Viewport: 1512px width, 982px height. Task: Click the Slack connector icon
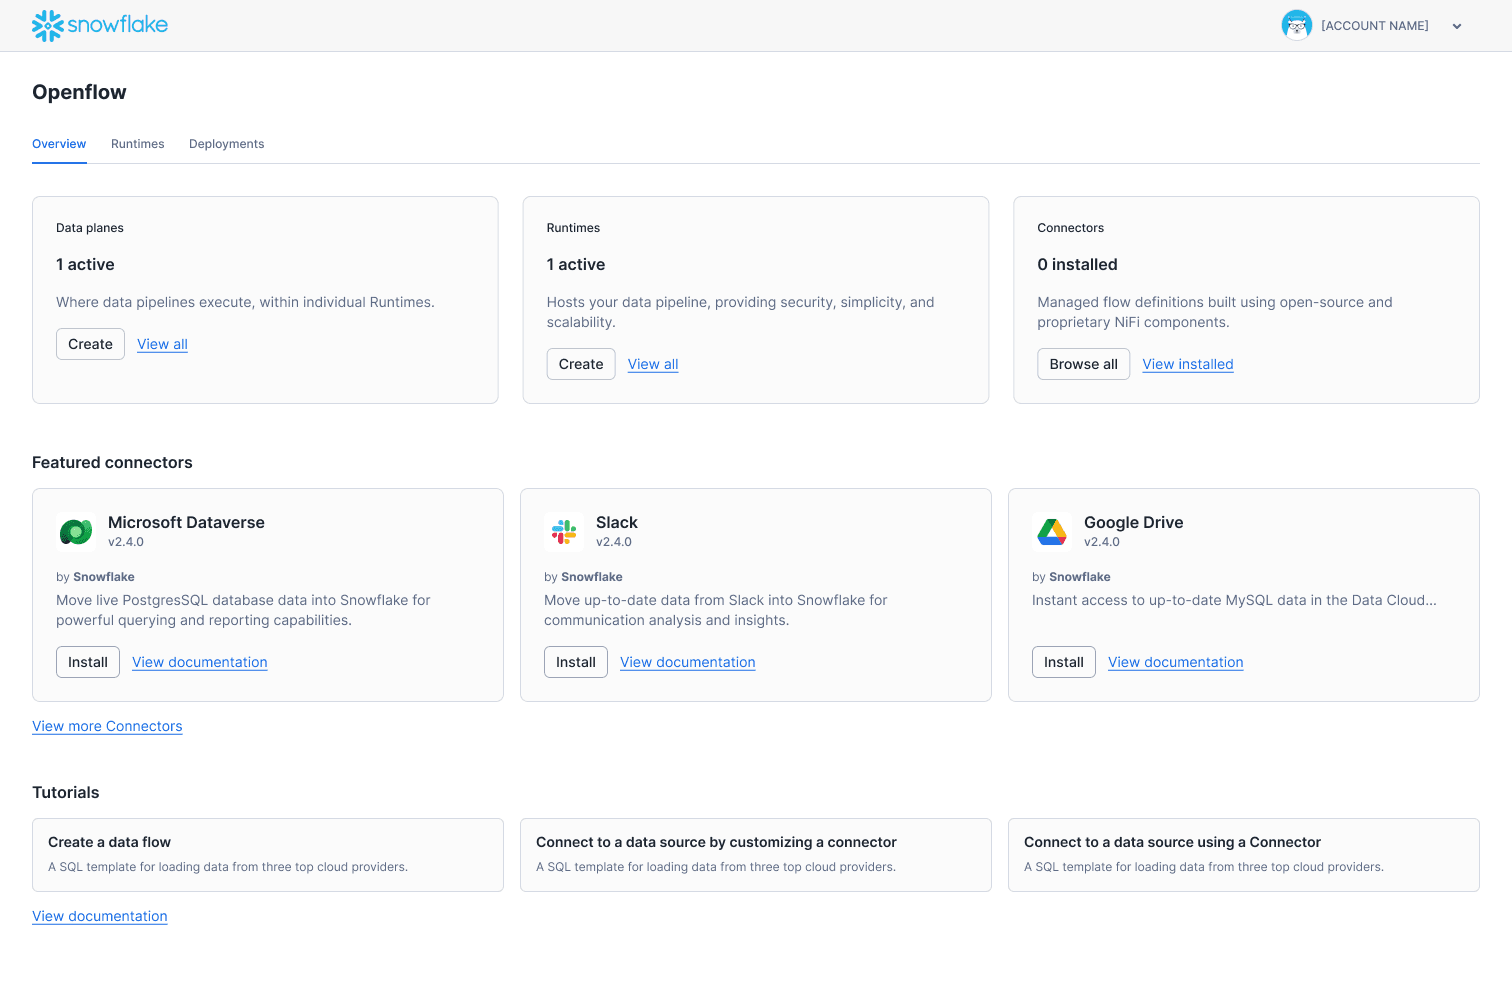(564, 532)
